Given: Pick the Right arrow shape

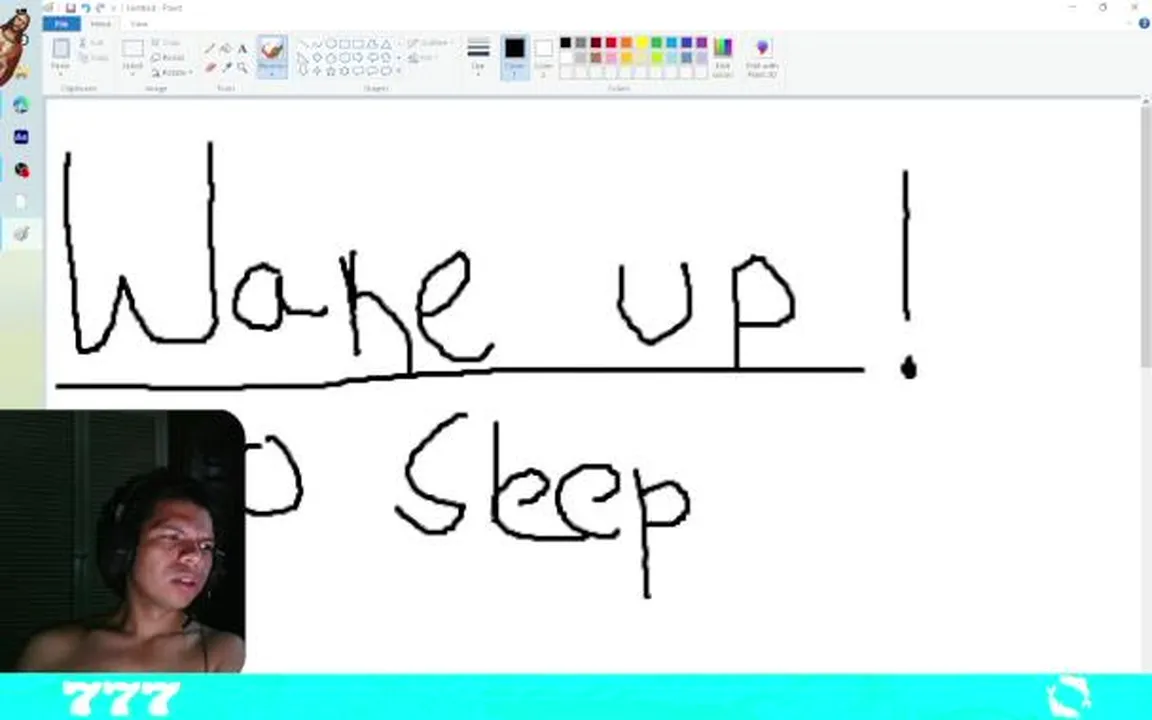Looking at the screenshot, I should (358, 57).
